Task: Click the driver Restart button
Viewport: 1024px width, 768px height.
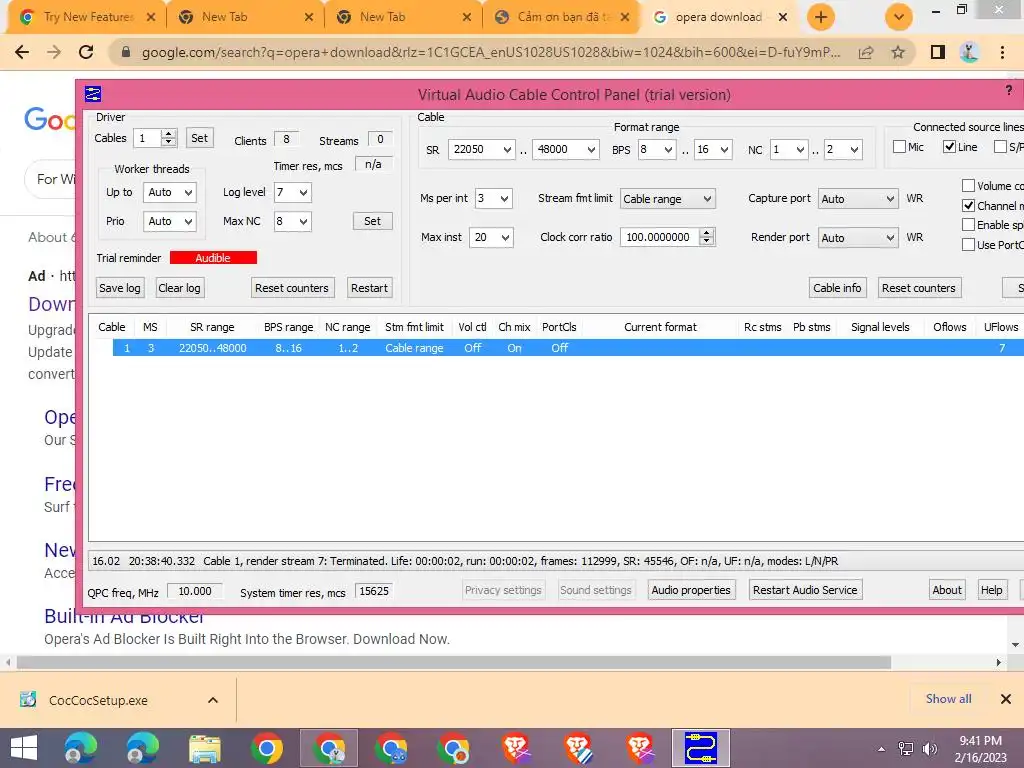Action: (x=369, y=288)
